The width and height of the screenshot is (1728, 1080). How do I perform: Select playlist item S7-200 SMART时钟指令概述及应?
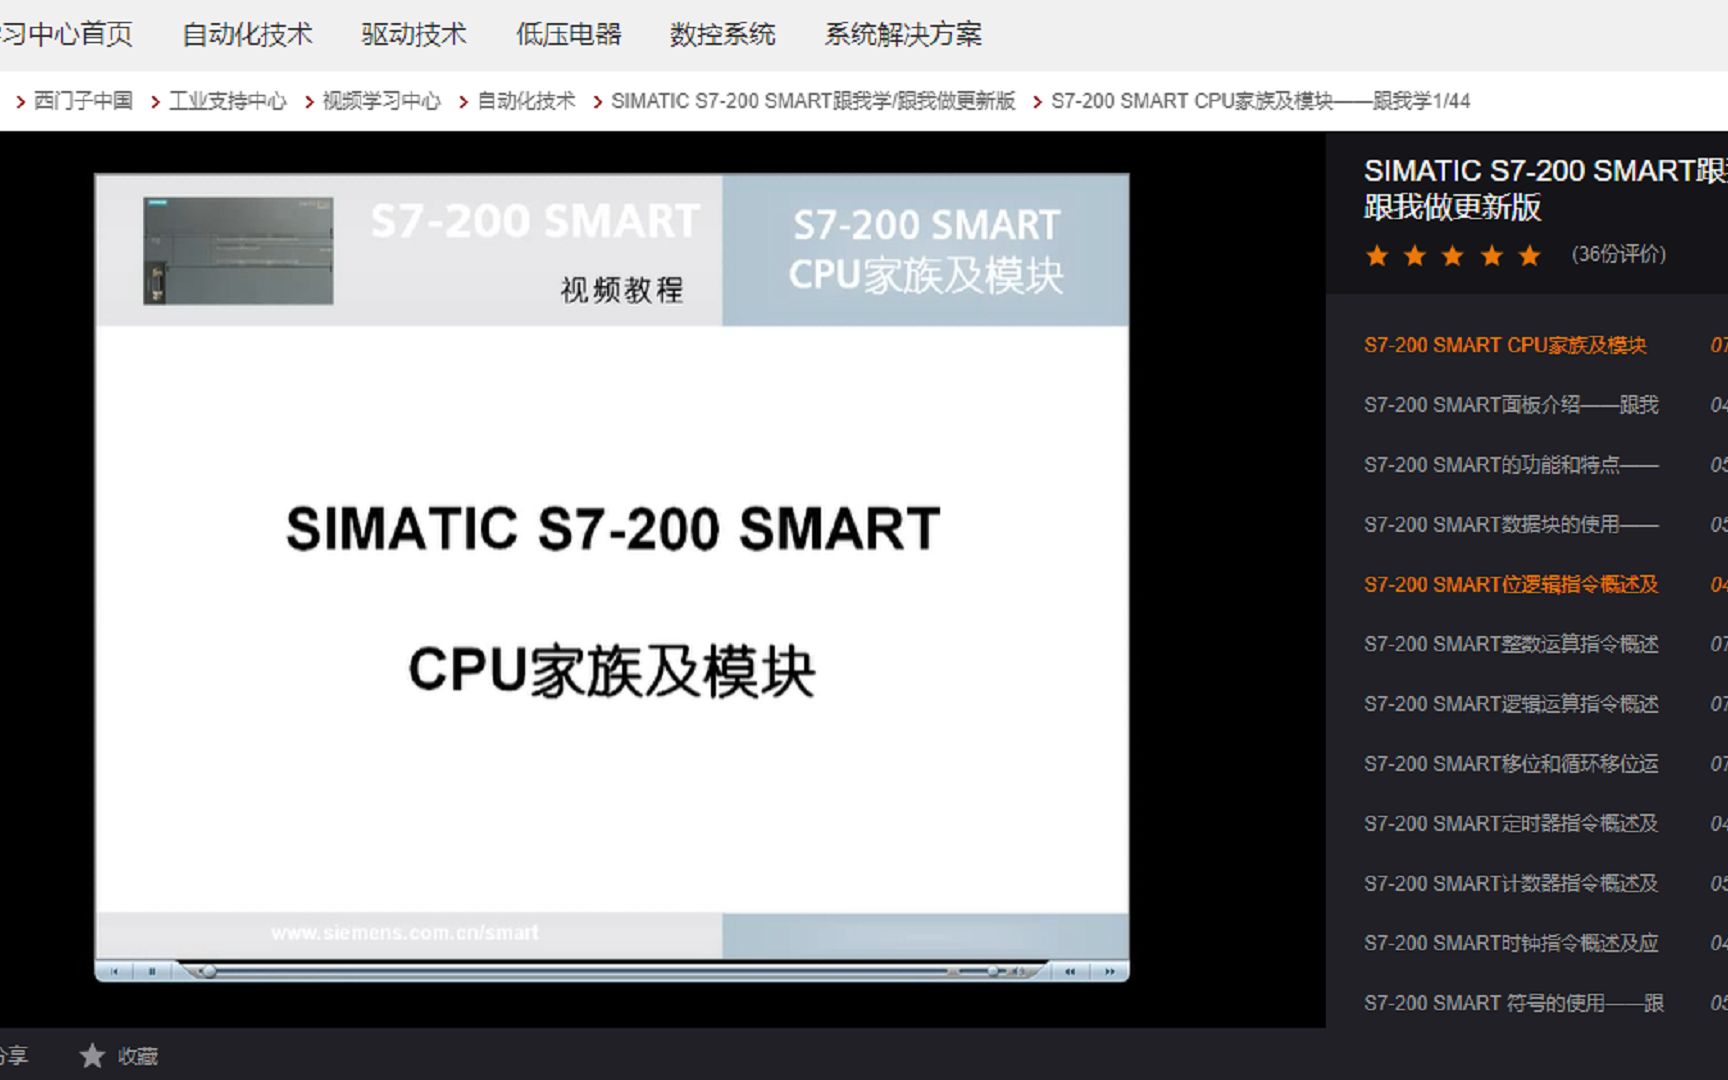1511,944
